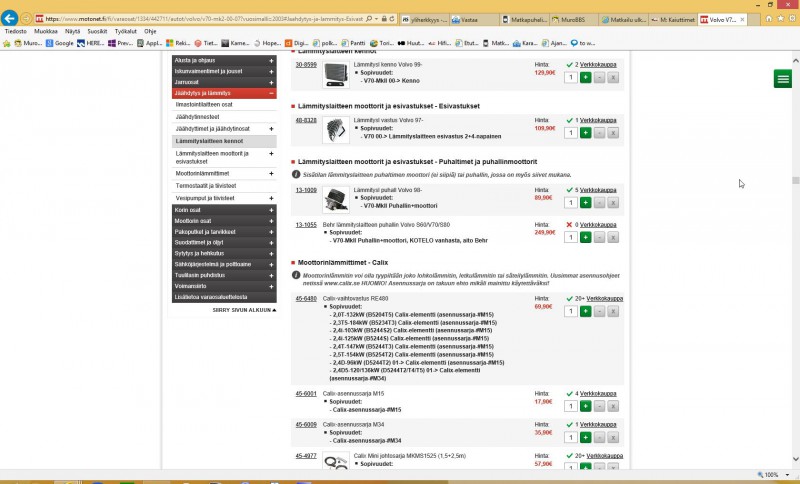Click the green hamburger menu icon
This screenshot has width=800, height=484.
[782, 79]
